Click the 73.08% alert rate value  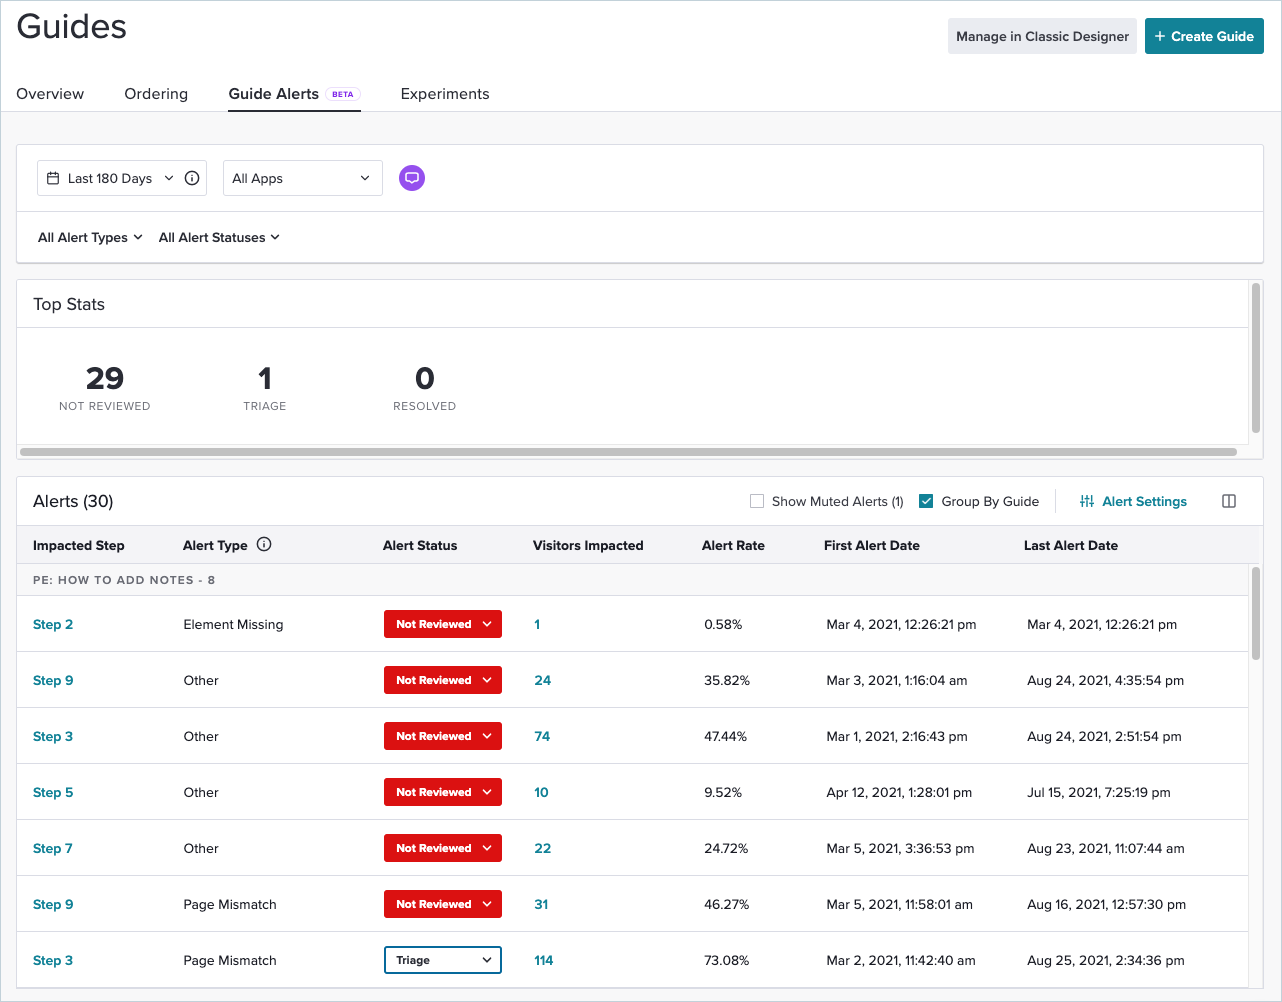point(727,960)
